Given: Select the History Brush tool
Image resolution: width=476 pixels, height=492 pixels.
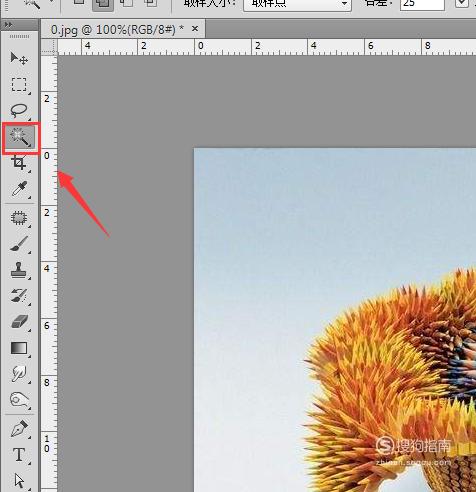Looking at the screenshot, I should click(19, 296).
